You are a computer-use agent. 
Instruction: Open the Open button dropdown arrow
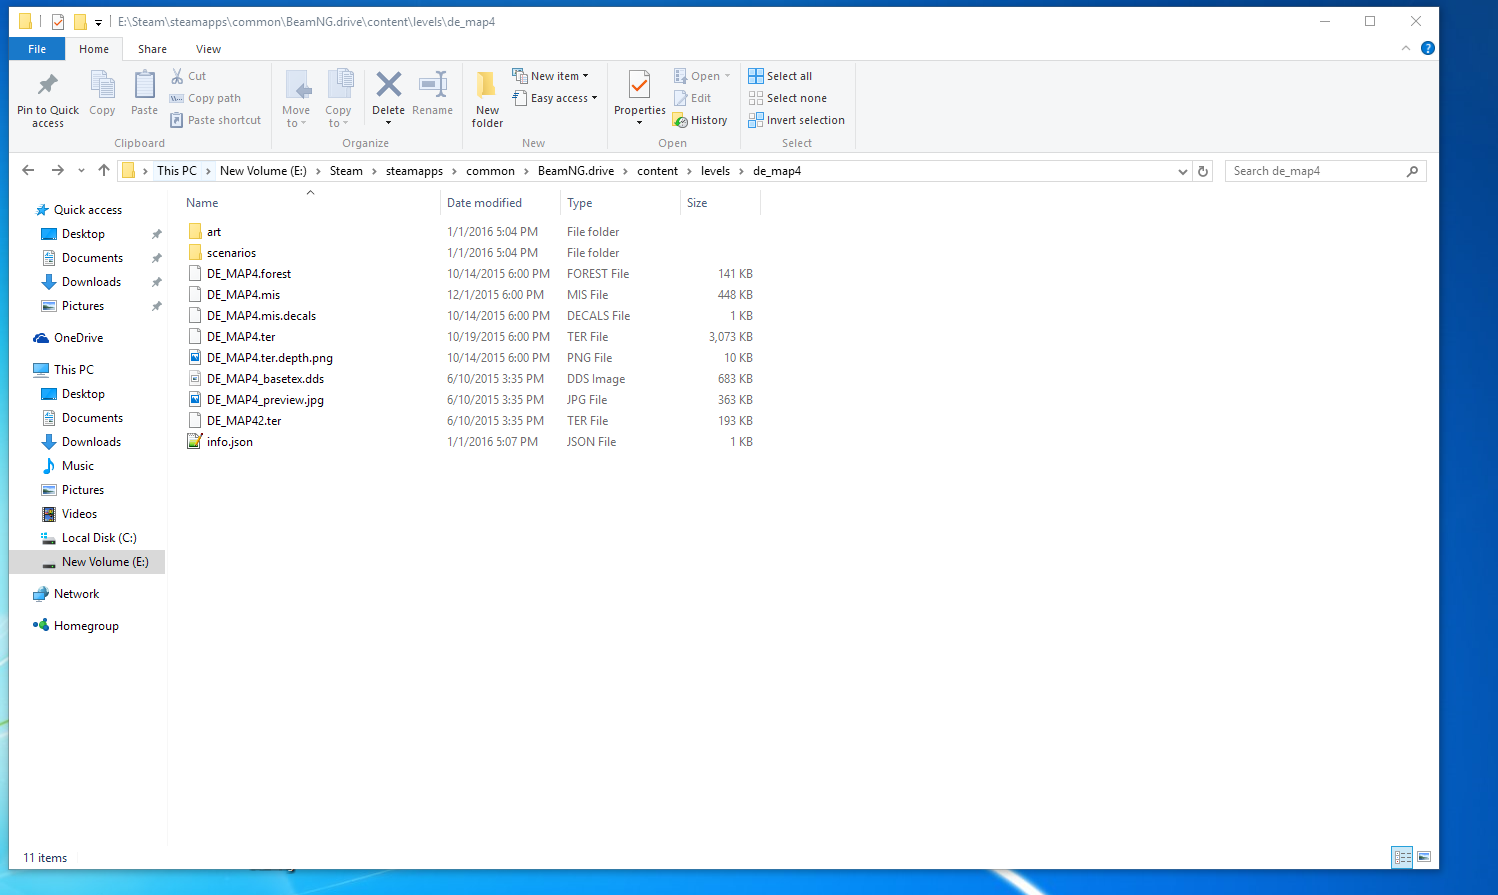pos(727,76)
